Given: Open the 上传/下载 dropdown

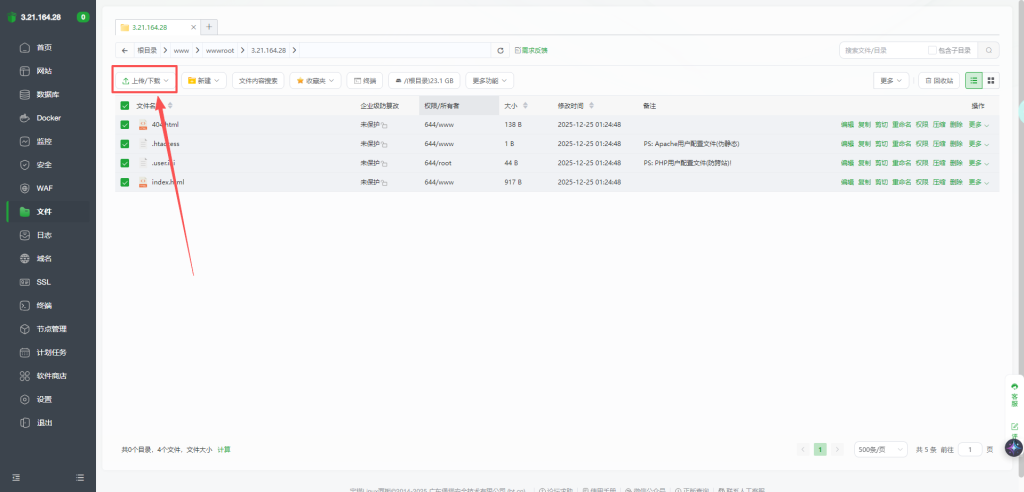Looking at the screenshot, I should point(146,80).
